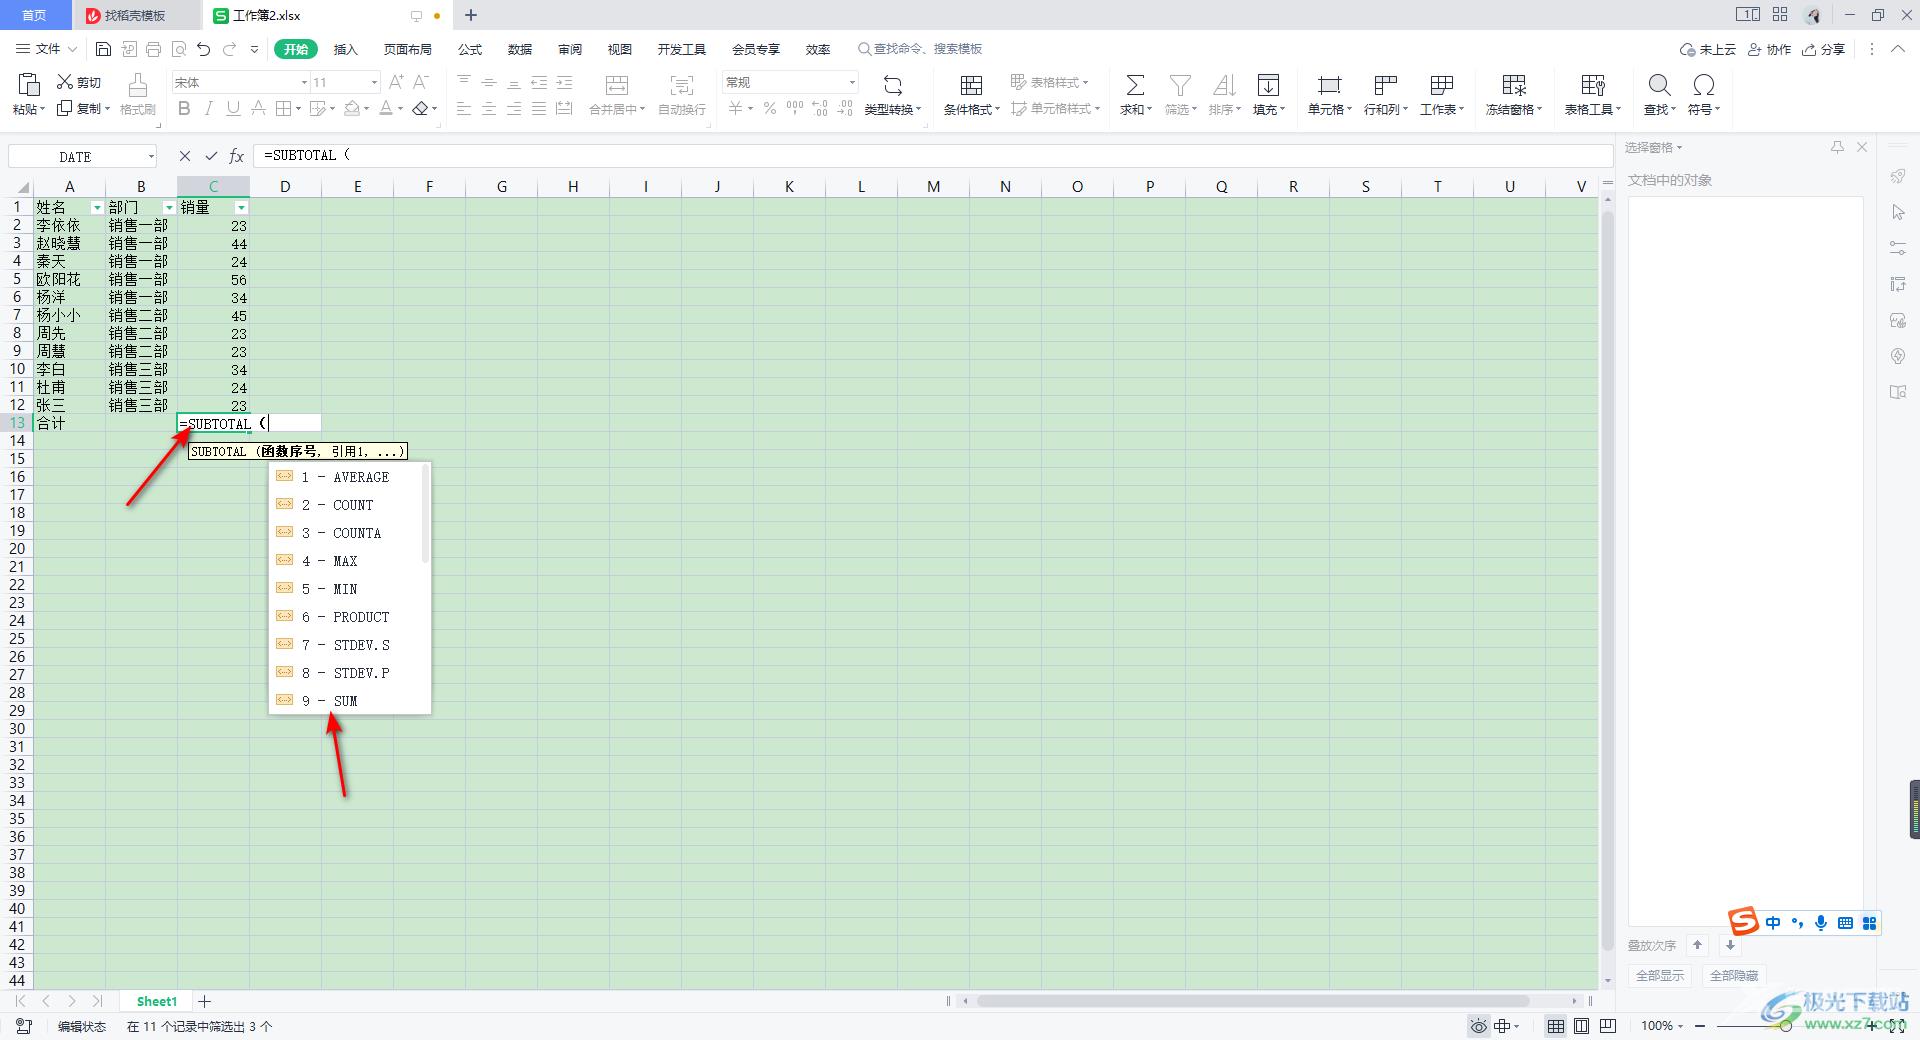This screenshot has height=1040, width=1920.
Task: Confirm formula with checkmark button
Action: pos(211,156)
